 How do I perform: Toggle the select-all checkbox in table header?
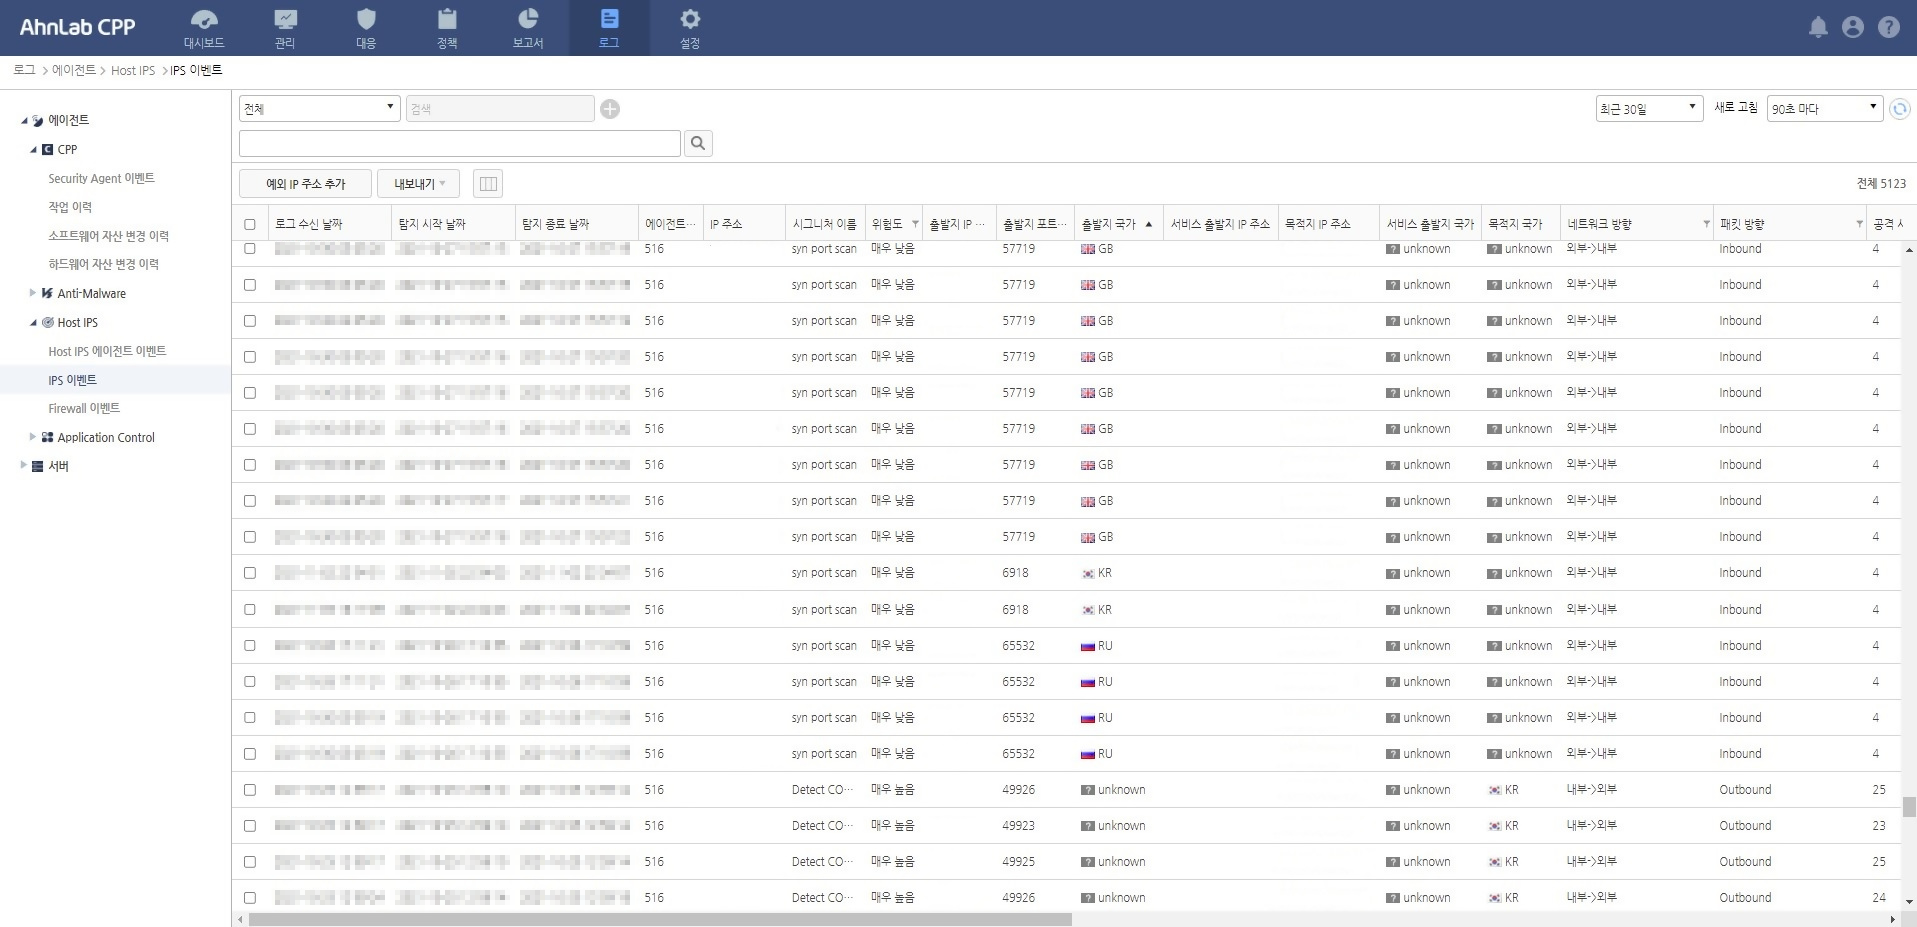pyautogui.click(x=250, y=224)
